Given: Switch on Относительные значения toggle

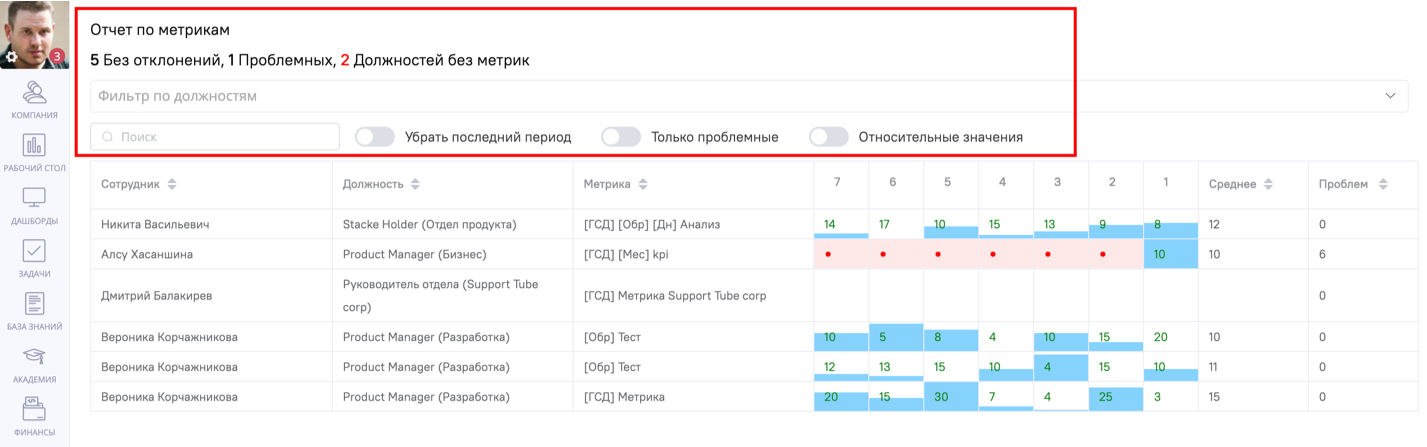Looking at the screenshot, I should click(829, 137).
